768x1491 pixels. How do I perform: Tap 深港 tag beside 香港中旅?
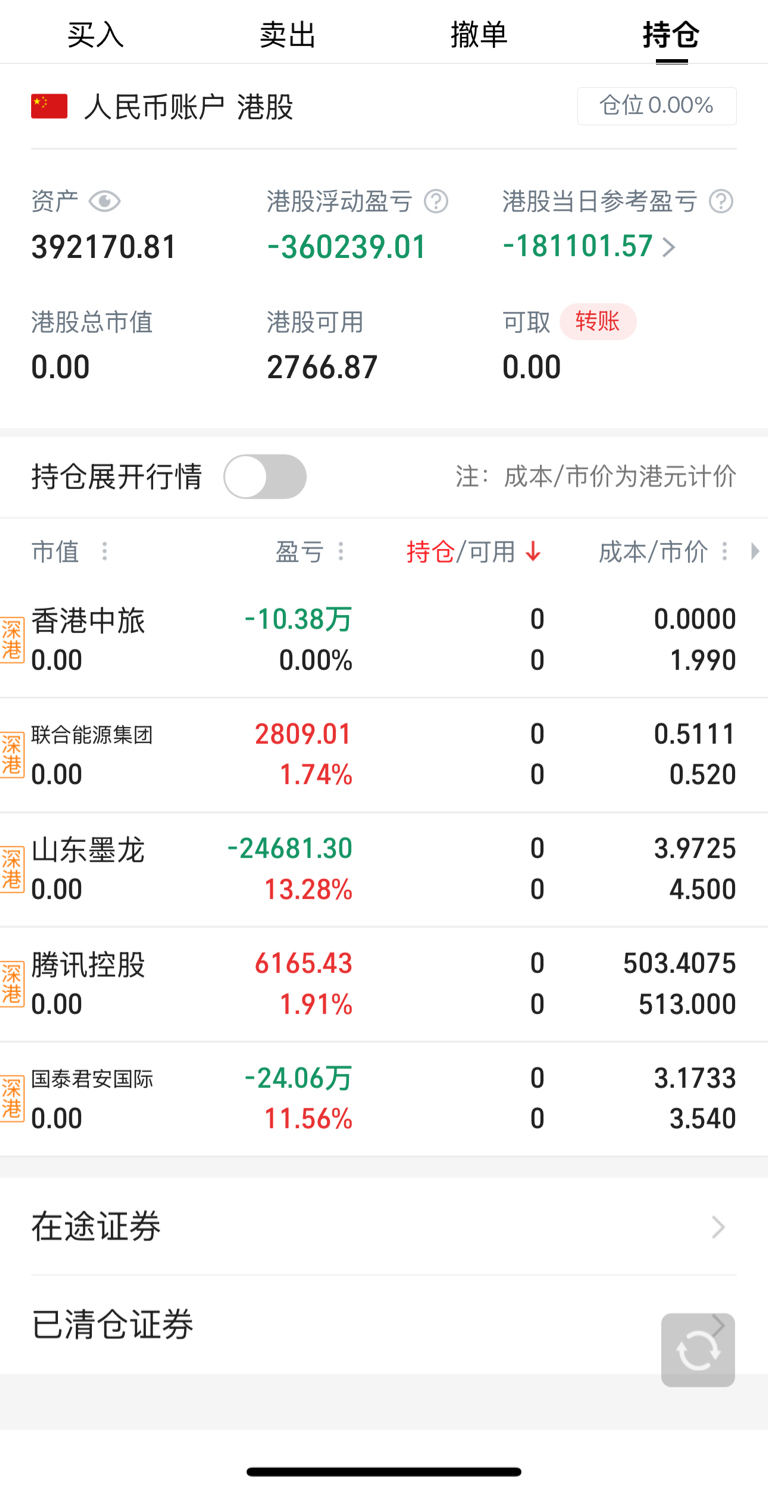click(x=12, y=640)
